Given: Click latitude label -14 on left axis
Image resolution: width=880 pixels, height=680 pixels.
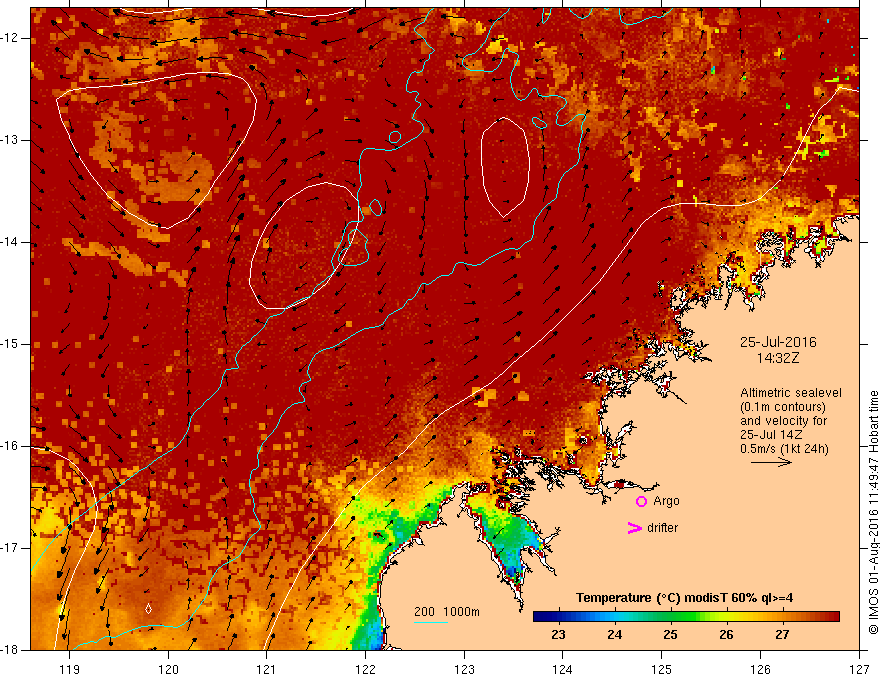Looking at the screenshot, I should pos(10,242).
